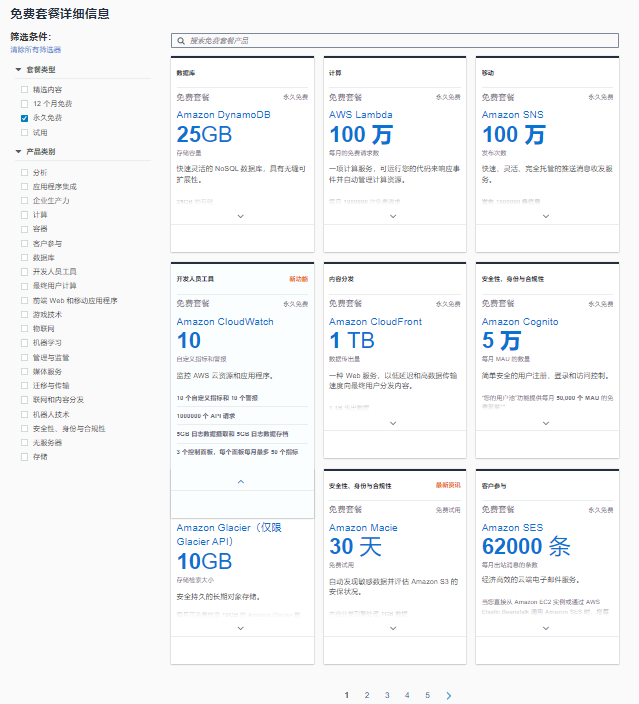639x704 pixels.
Task: Collapse the Amazon CloudWatch card details
Action: [241, 482]
